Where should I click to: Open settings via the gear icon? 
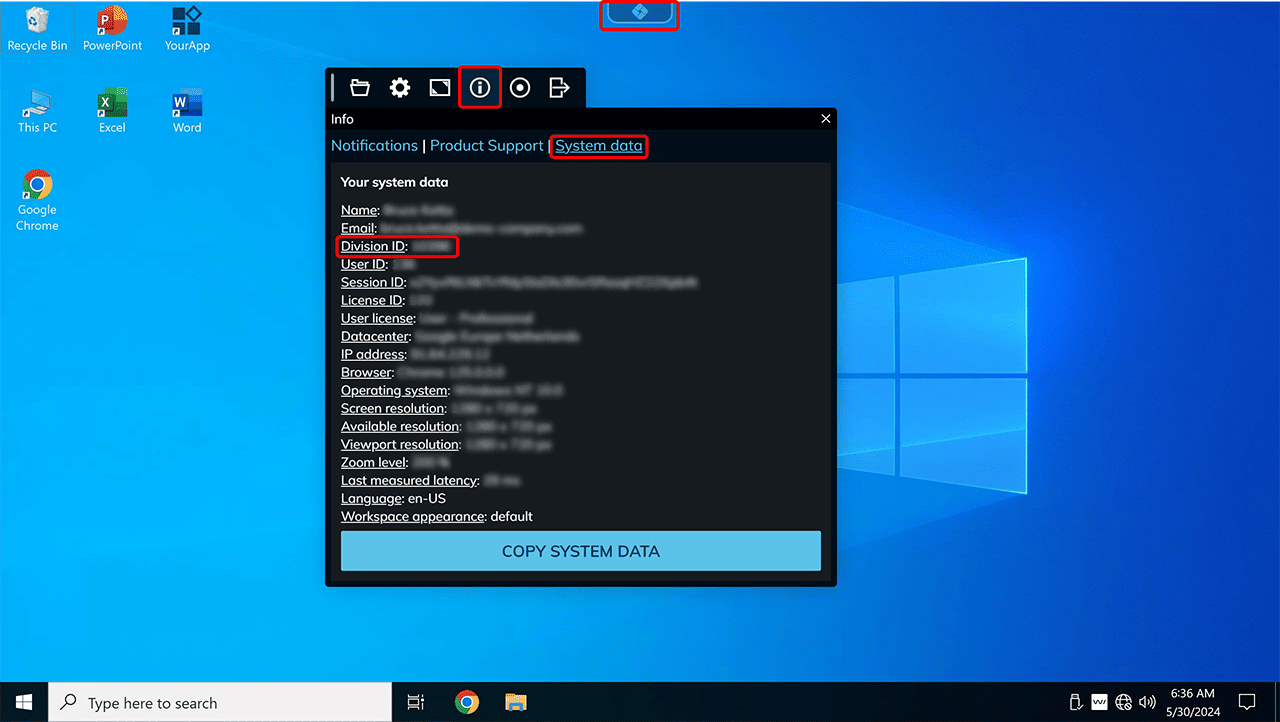tap(400, 88)
